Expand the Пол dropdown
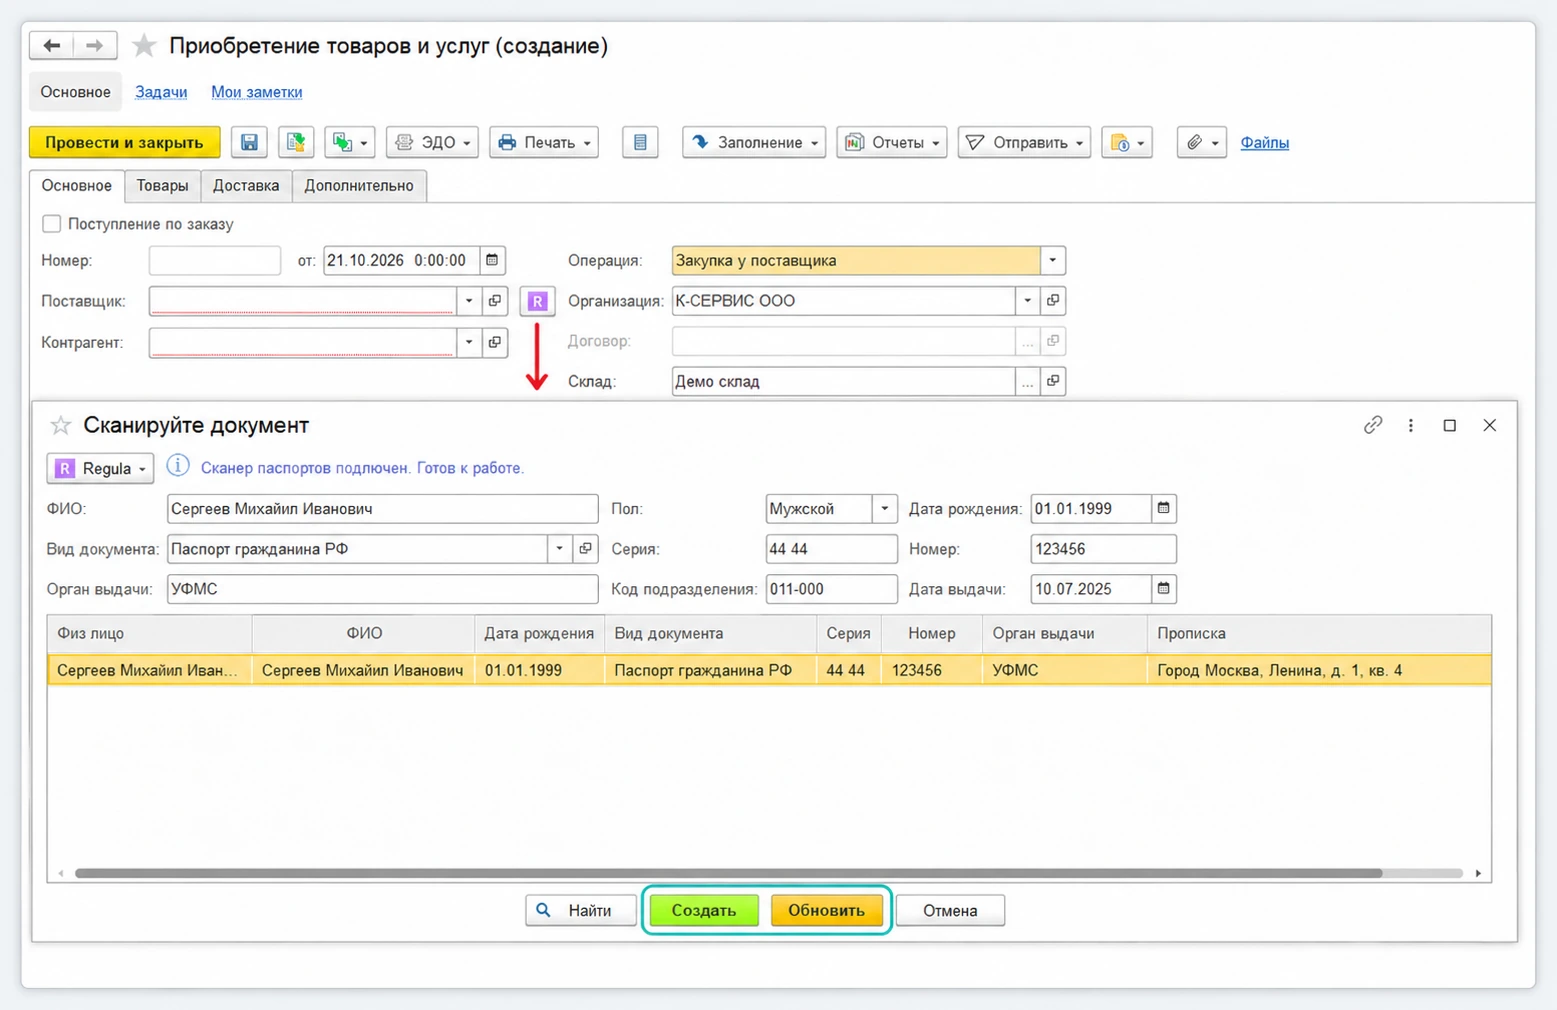The image size is (1557, 1010). [x=885, y=508]
